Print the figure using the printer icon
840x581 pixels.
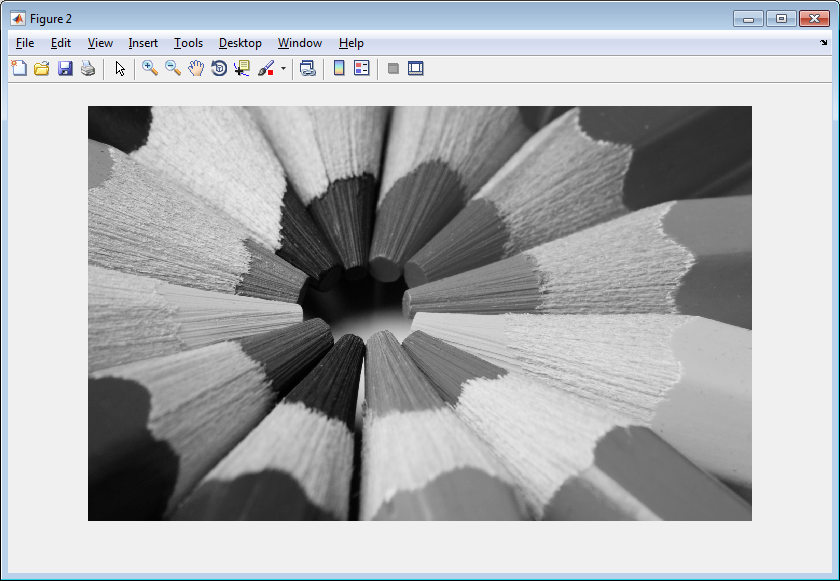(88, 68)
